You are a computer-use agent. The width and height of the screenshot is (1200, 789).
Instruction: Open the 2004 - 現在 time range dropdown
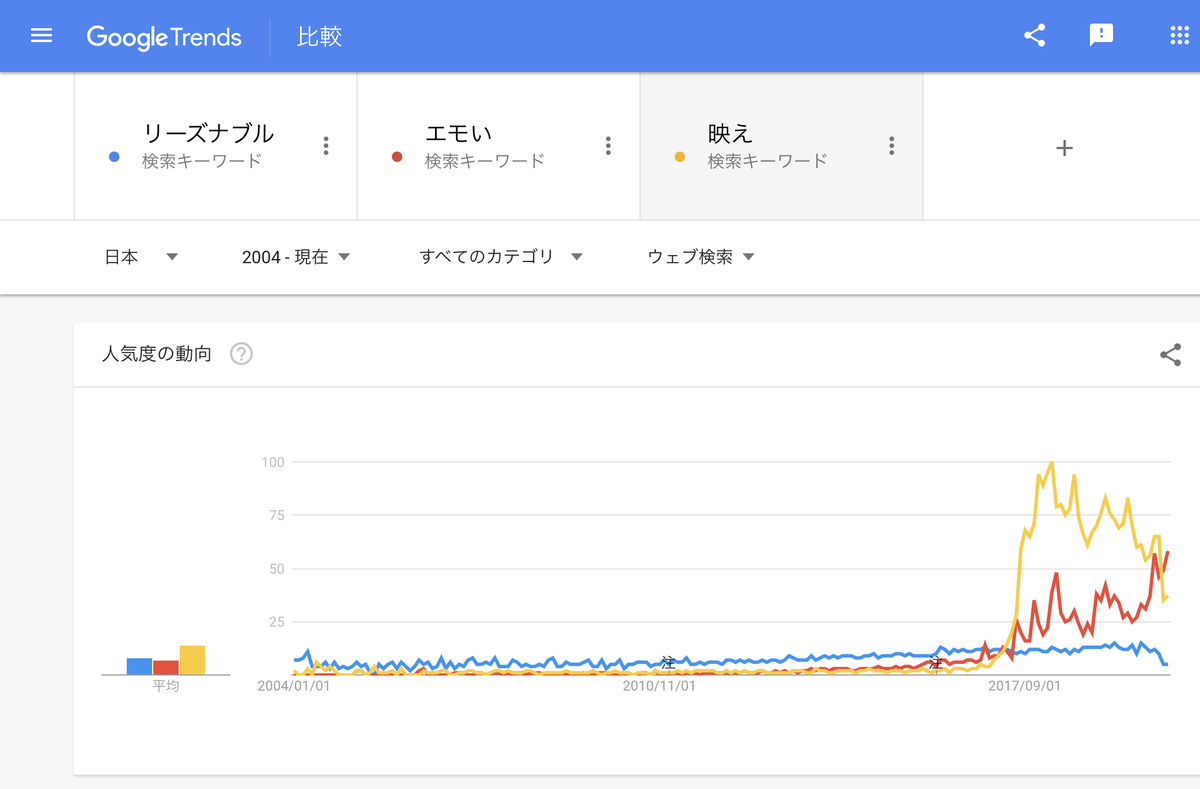coord(297,256)
